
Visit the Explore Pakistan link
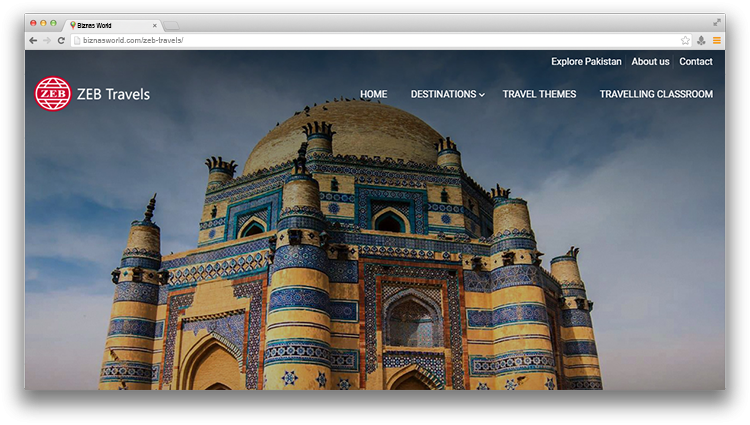click(586, 61)
